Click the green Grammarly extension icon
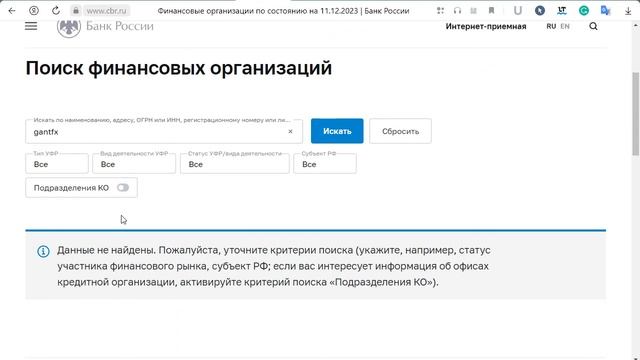This screenshot has height=360, width=640. (584, 11)
